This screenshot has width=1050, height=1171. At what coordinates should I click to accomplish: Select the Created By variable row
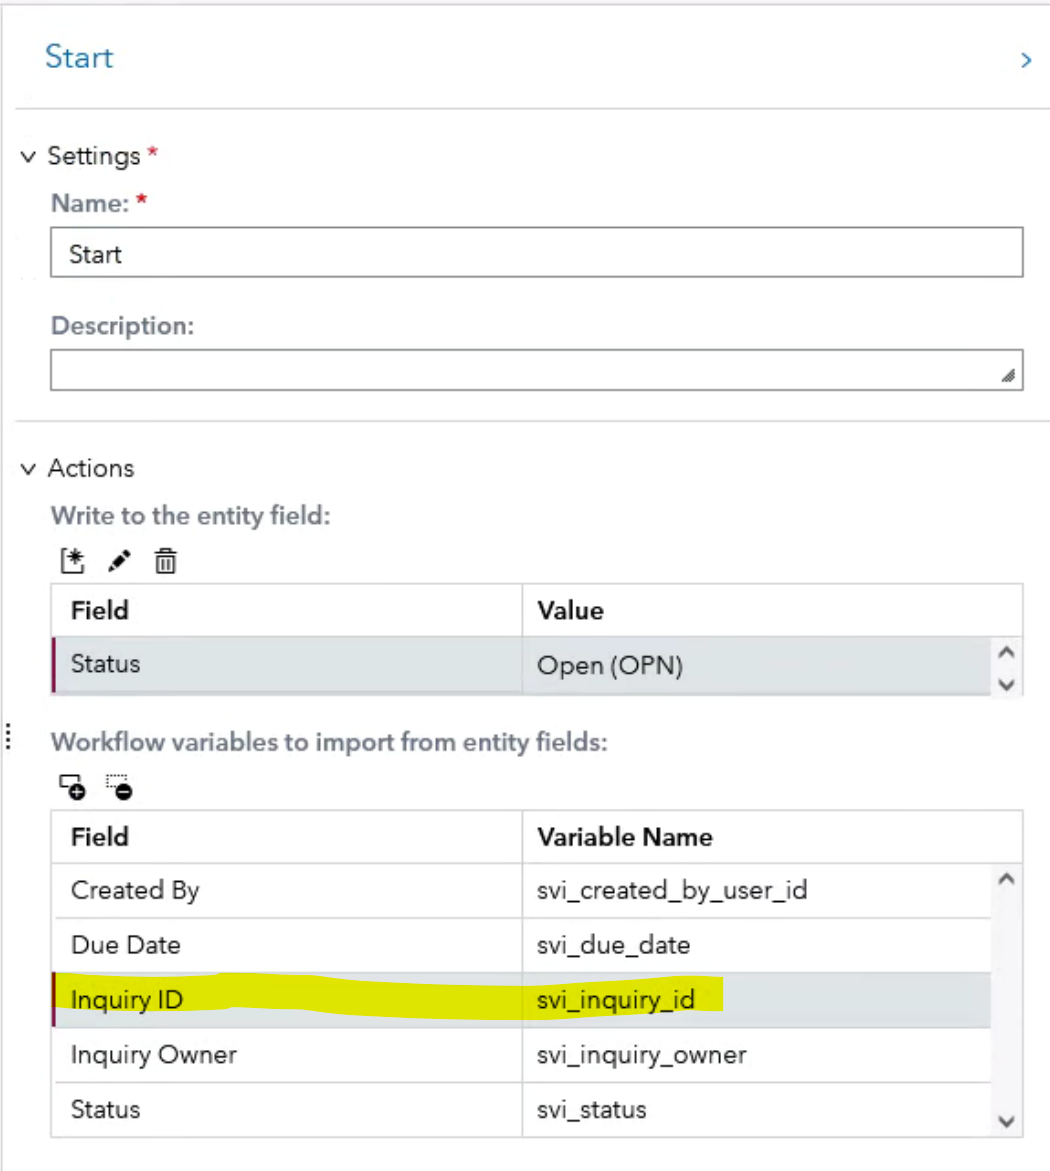pos(286,890)
